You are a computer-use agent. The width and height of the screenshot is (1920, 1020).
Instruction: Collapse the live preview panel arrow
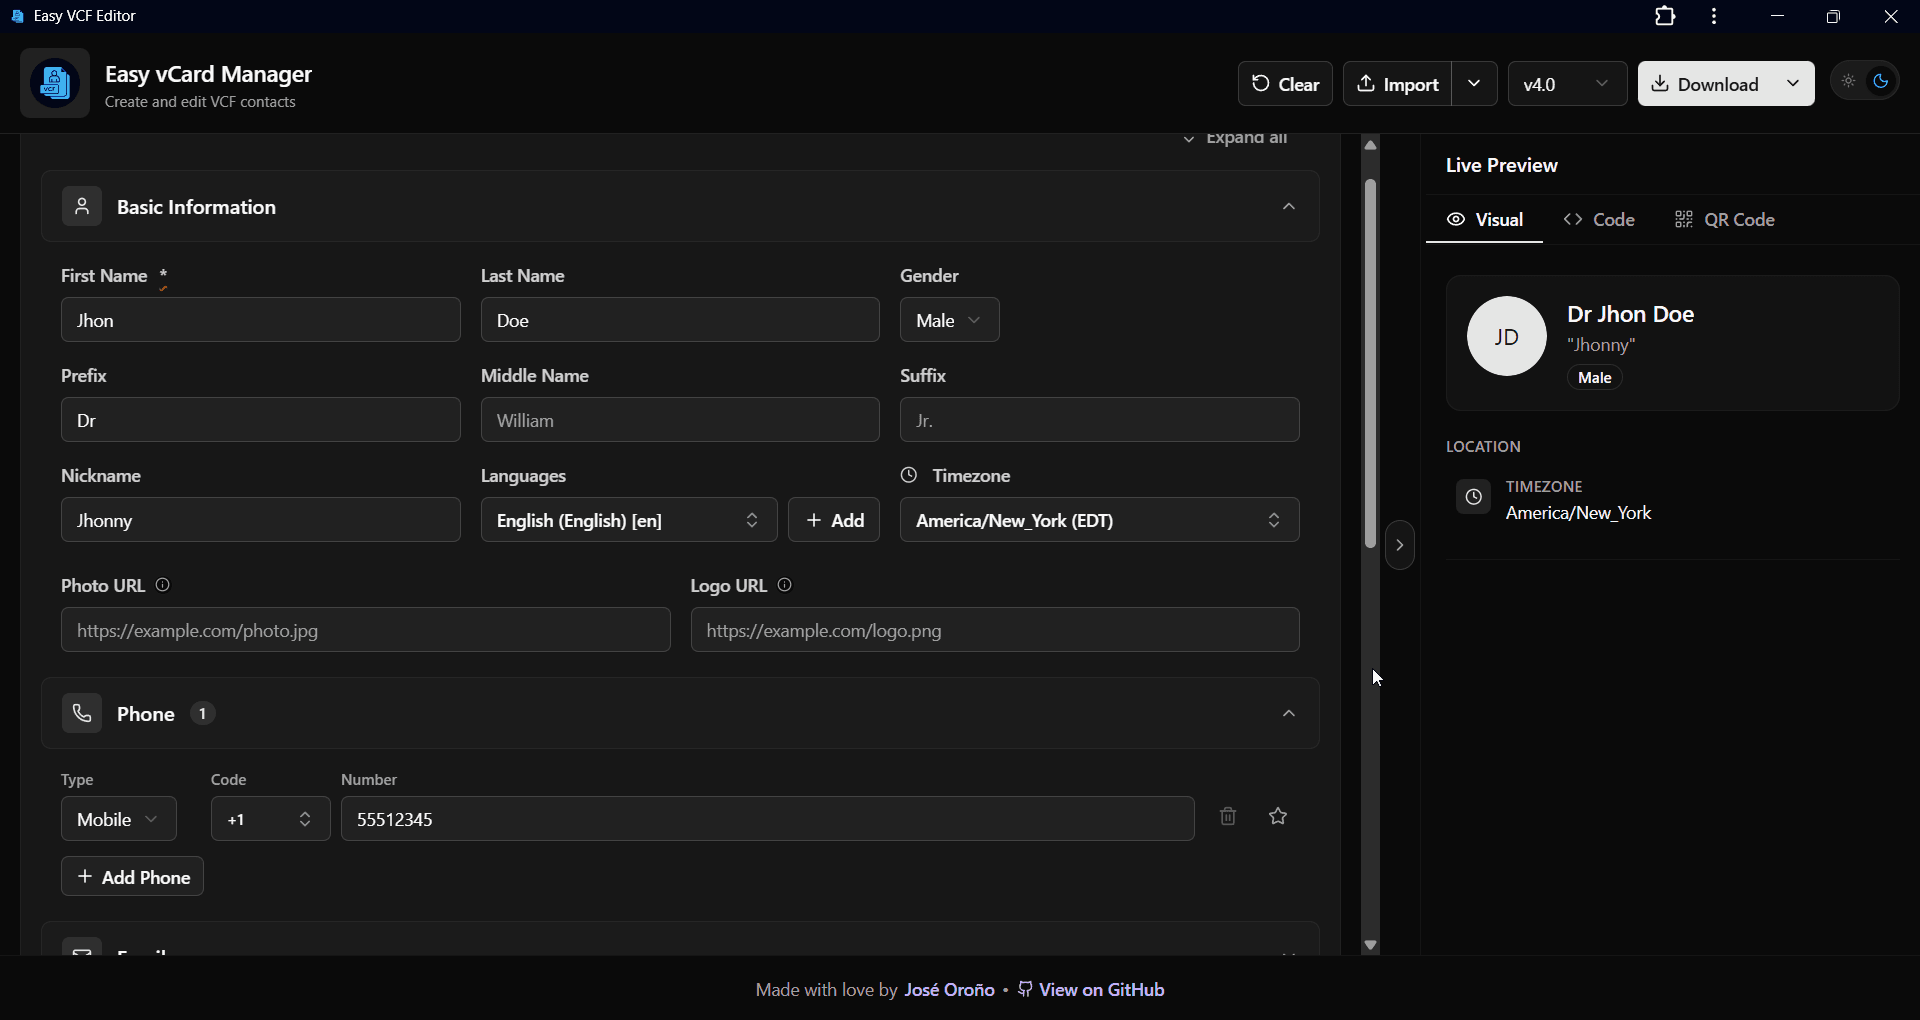click(x=1400, y=545)
